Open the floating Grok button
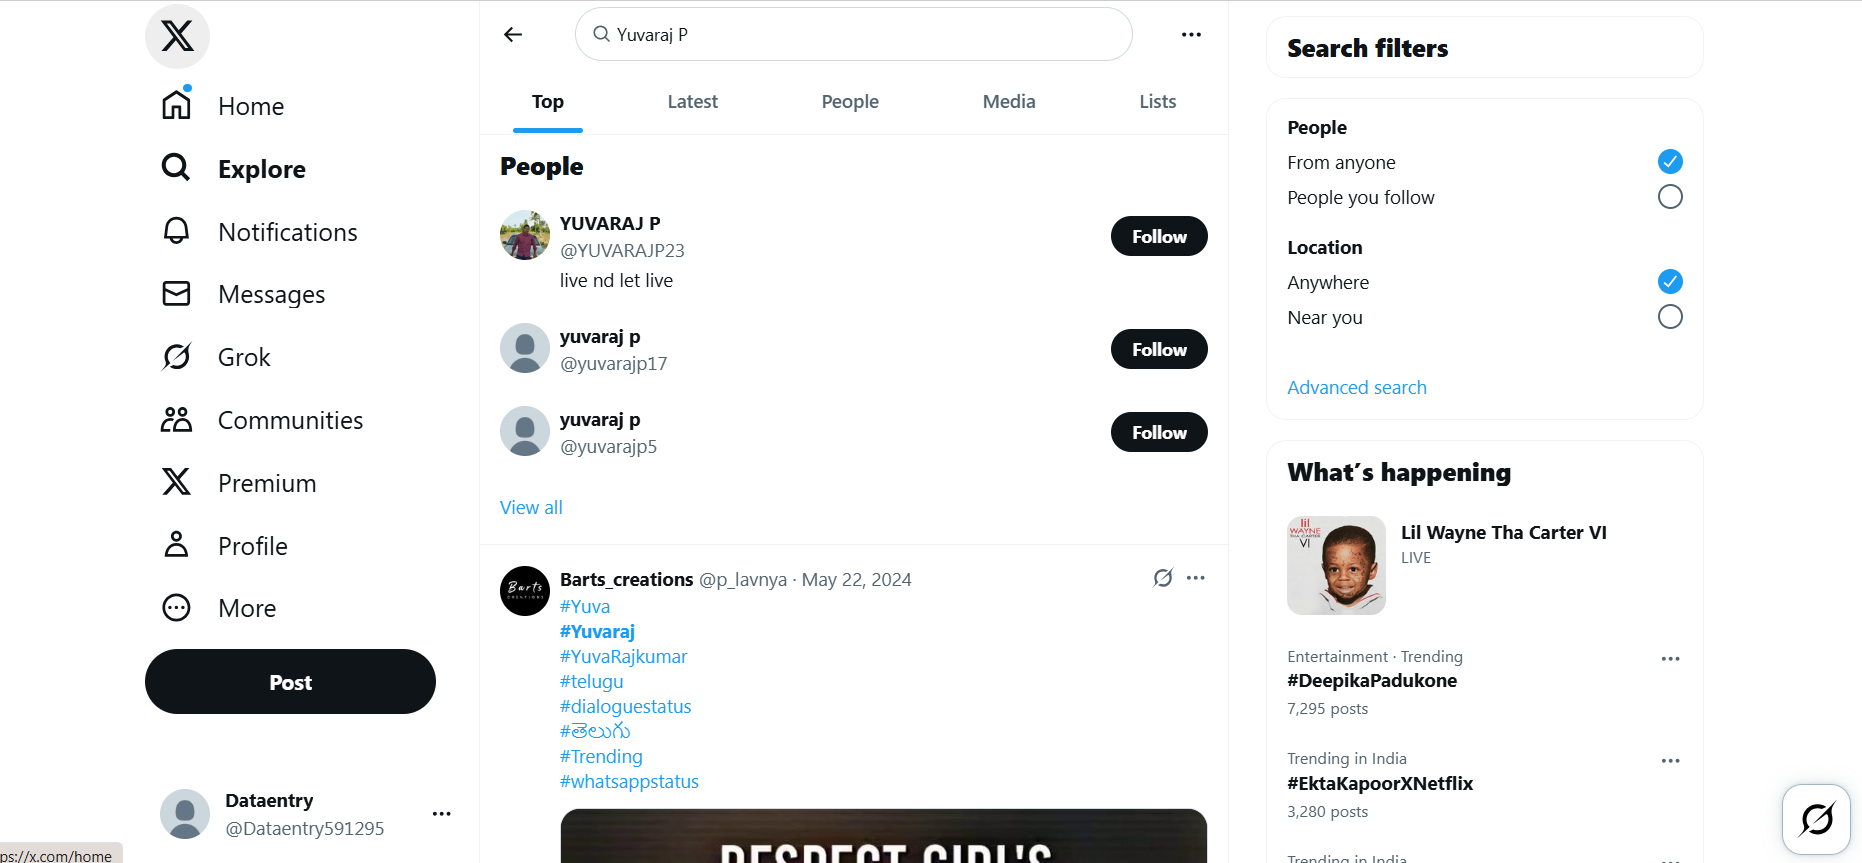This screenshot has height=863, width=1862. (1815, 819)
